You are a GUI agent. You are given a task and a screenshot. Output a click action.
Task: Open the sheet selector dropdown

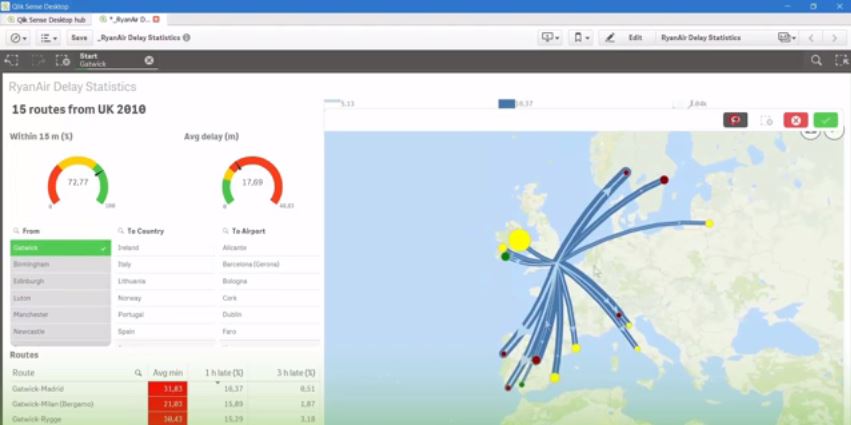pos(786,37)
